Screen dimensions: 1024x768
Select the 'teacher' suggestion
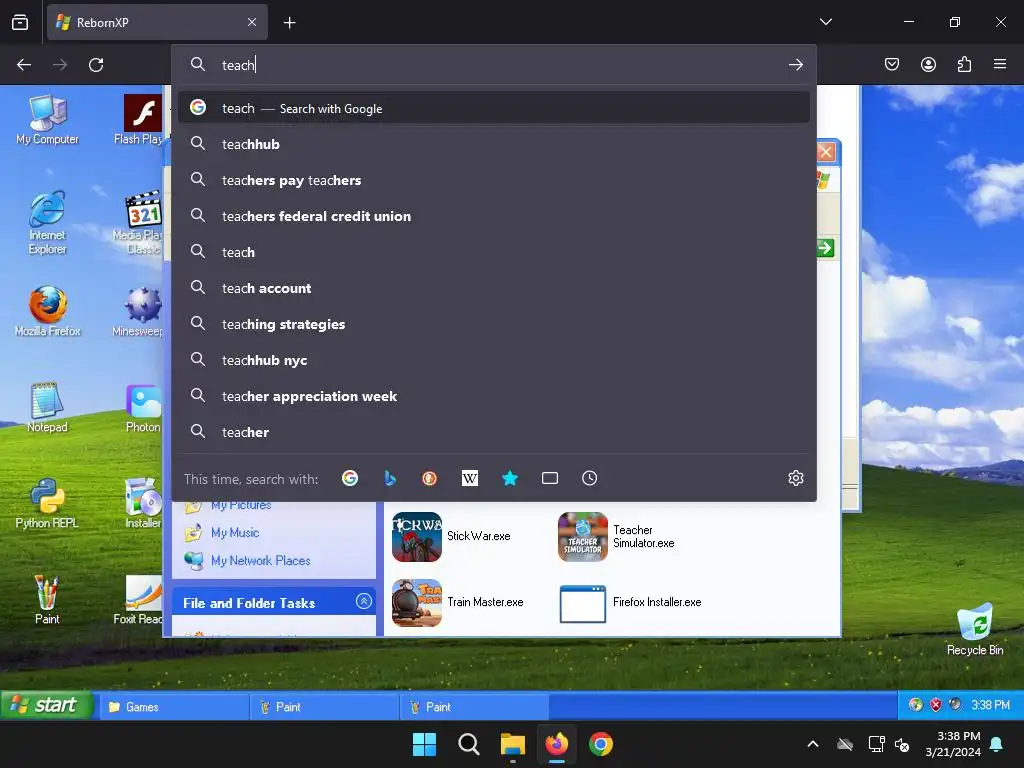[x=494, y=432]
